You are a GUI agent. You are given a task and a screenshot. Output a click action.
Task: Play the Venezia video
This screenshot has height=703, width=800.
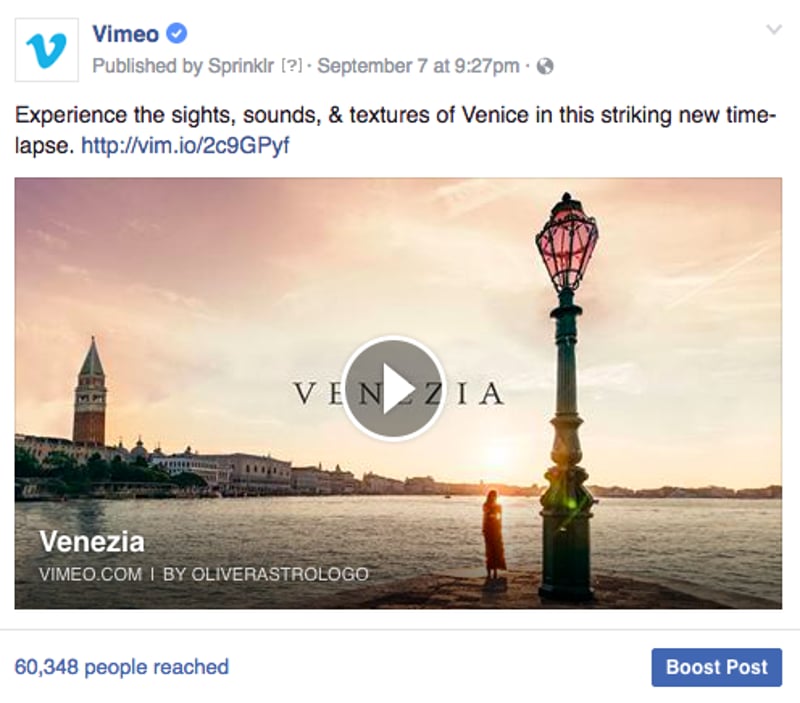click(x=398, y=388)
